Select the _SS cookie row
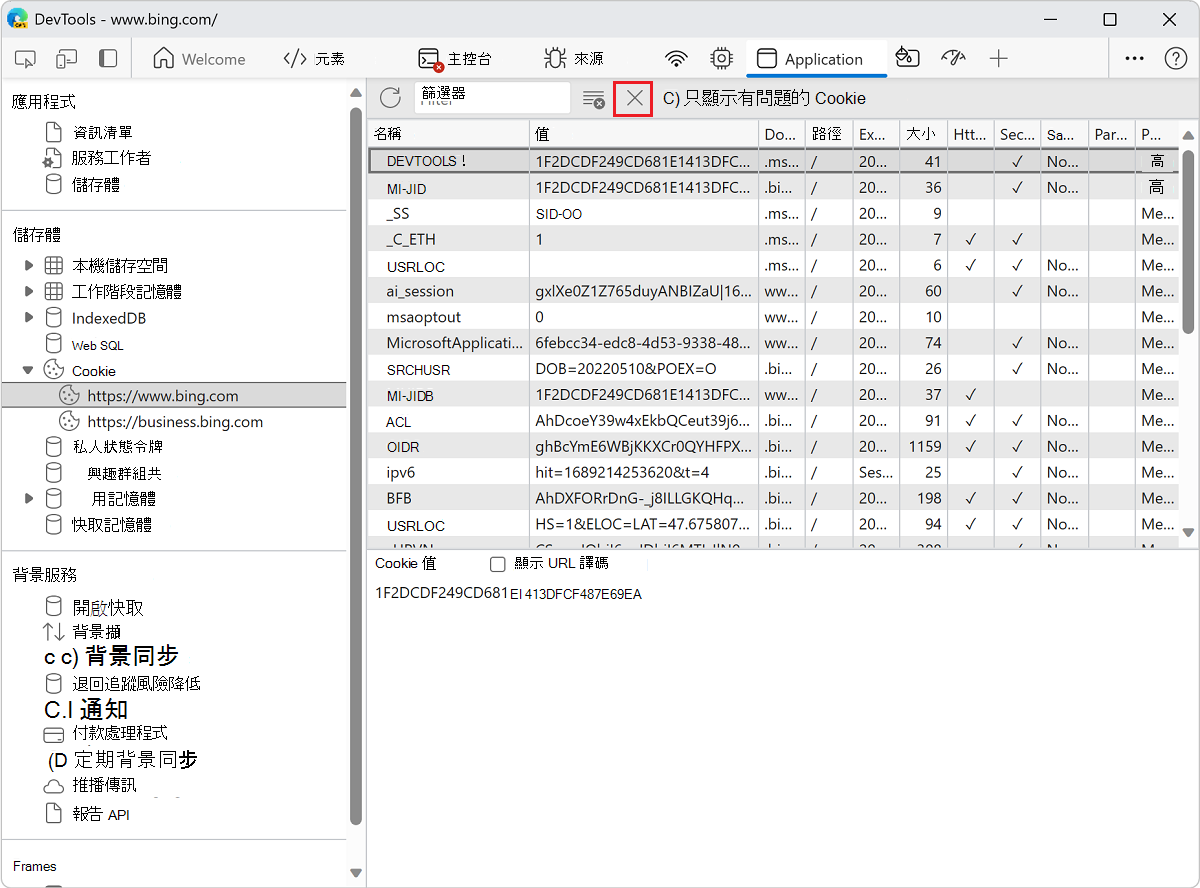The image size is (1200, 888). [x=774, y=213]
